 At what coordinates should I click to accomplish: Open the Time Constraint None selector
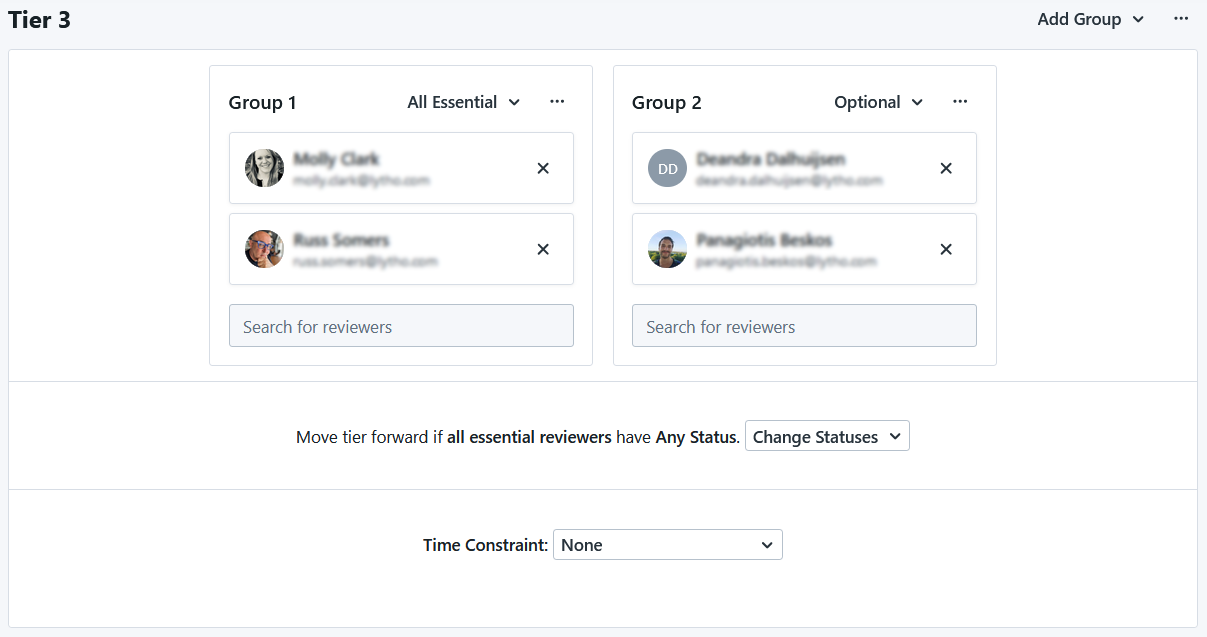(x=668, y=545)
